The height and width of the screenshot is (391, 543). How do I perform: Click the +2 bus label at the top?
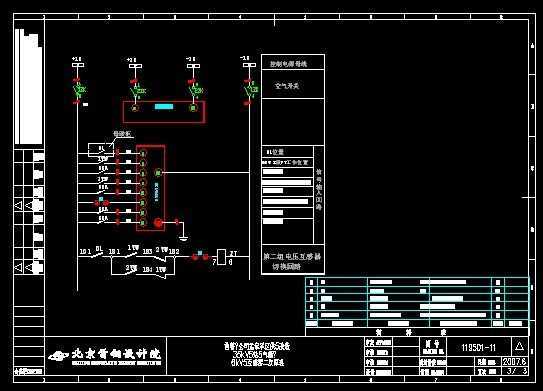(x=132, y=60)
